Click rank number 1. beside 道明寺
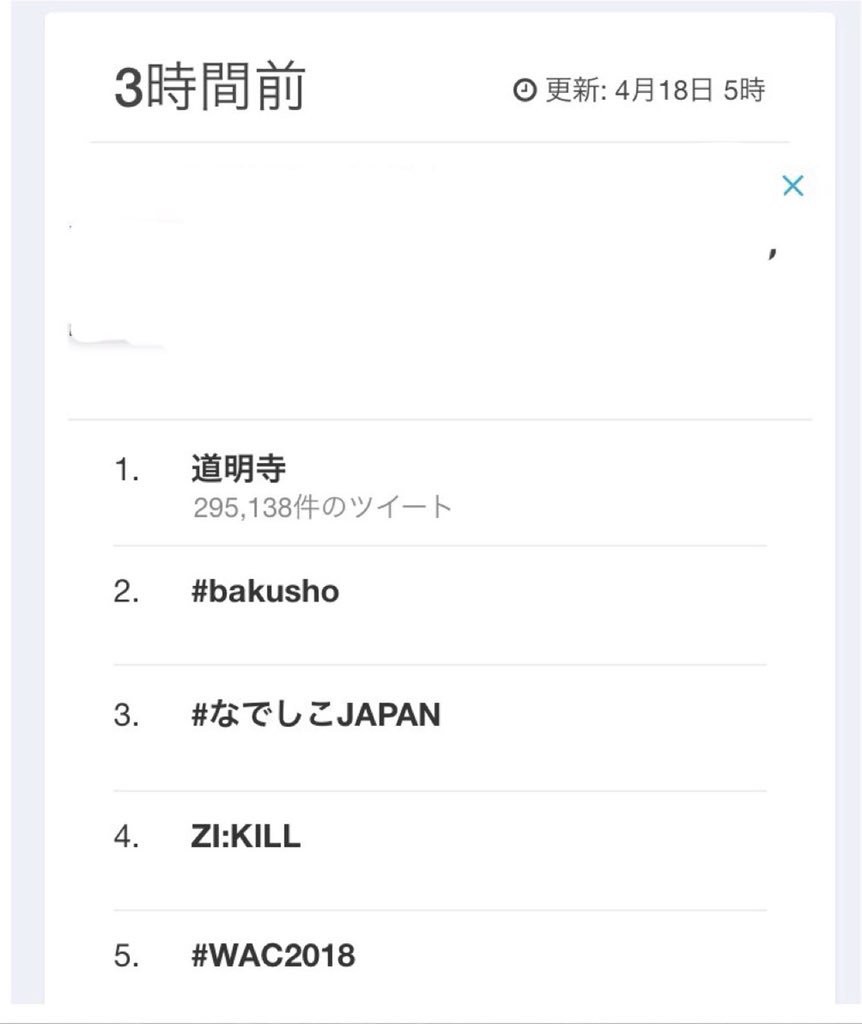Viewport: 862px width, 1024px height. click(127, 471)
